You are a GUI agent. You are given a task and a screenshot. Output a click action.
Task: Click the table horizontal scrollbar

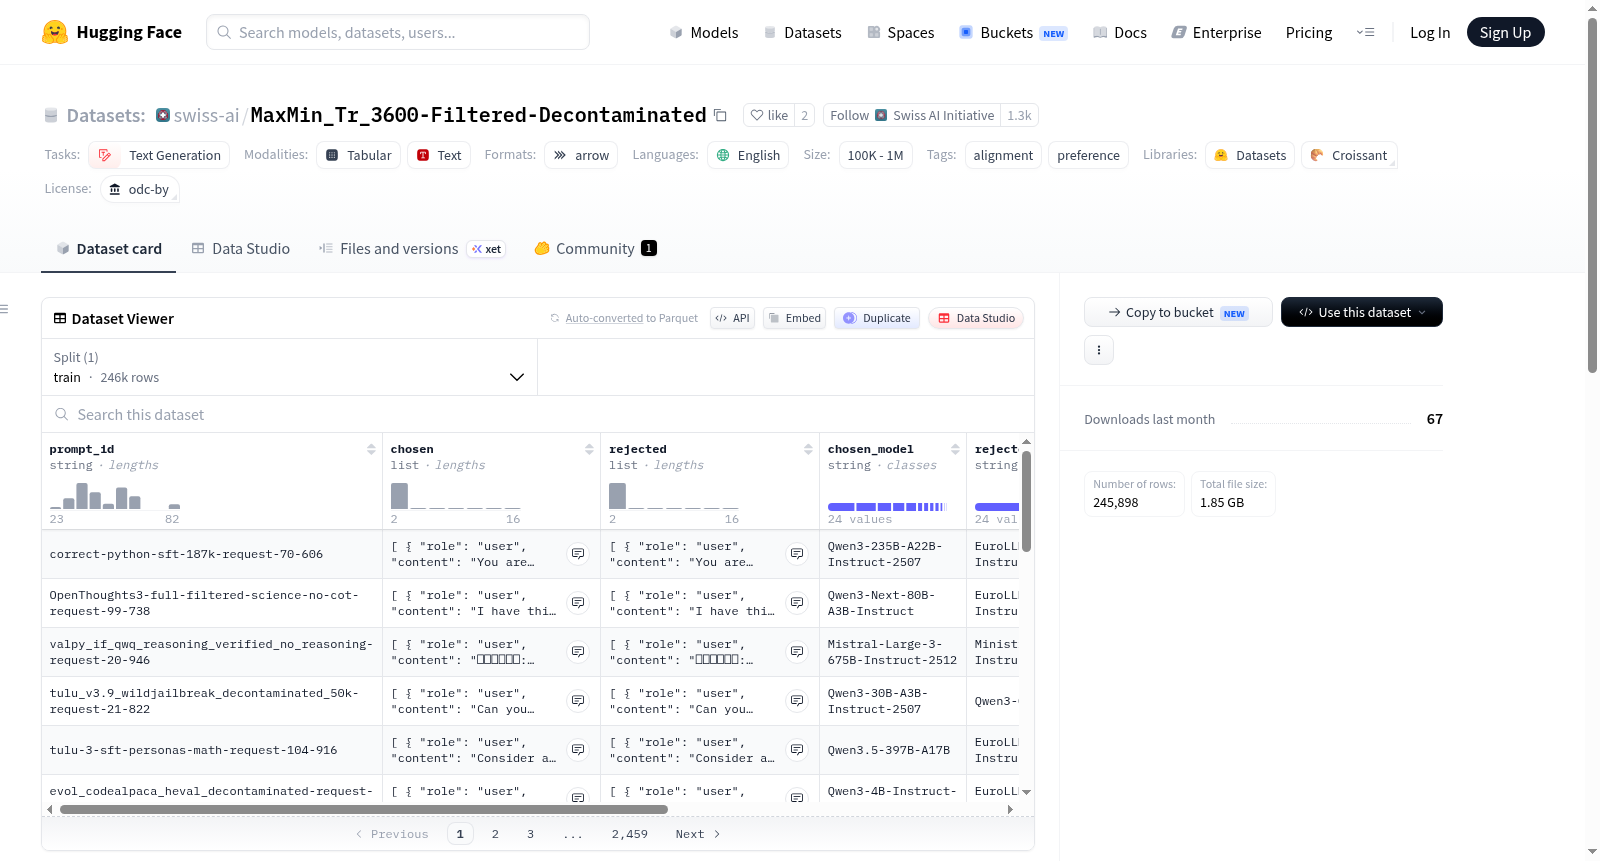pos(364,809)
